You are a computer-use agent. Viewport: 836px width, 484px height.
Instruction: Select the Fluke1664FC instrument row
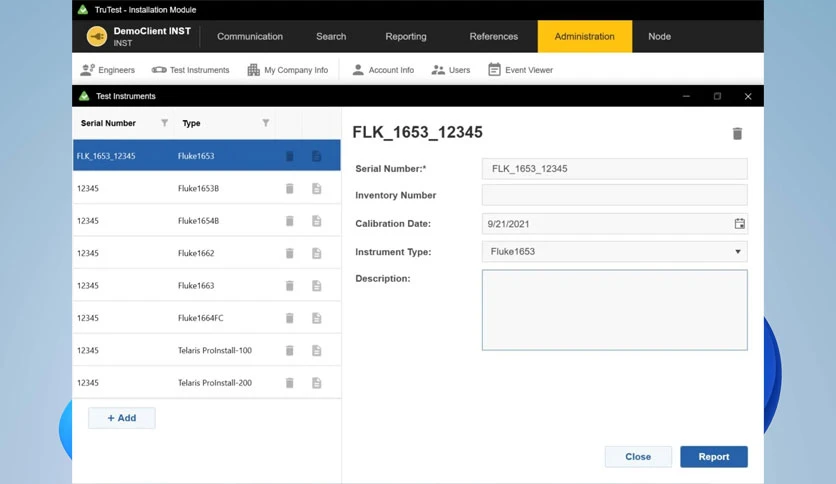206,318
